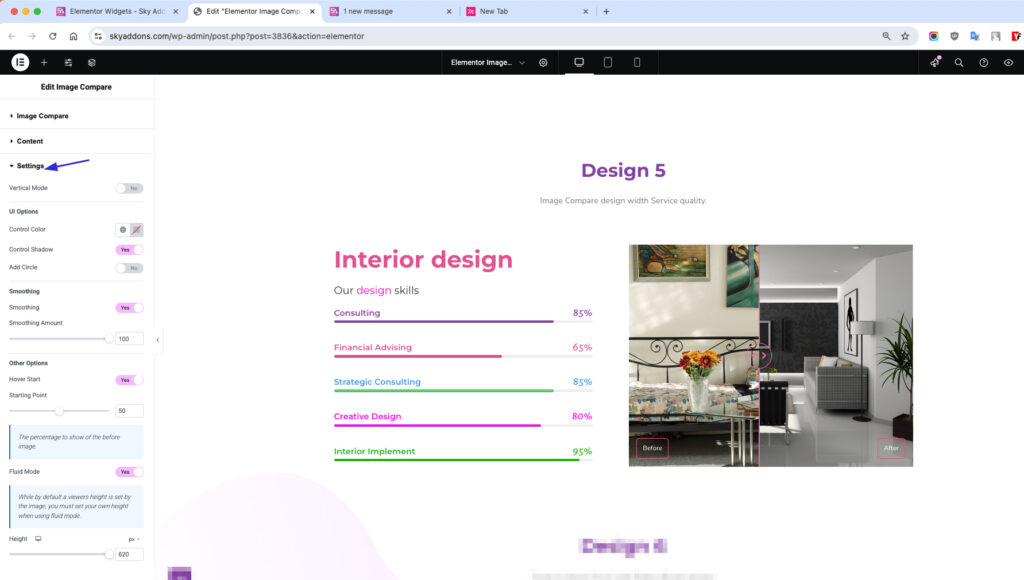
Task: Open the help question mark icon
Action: [x=984, y=63]
